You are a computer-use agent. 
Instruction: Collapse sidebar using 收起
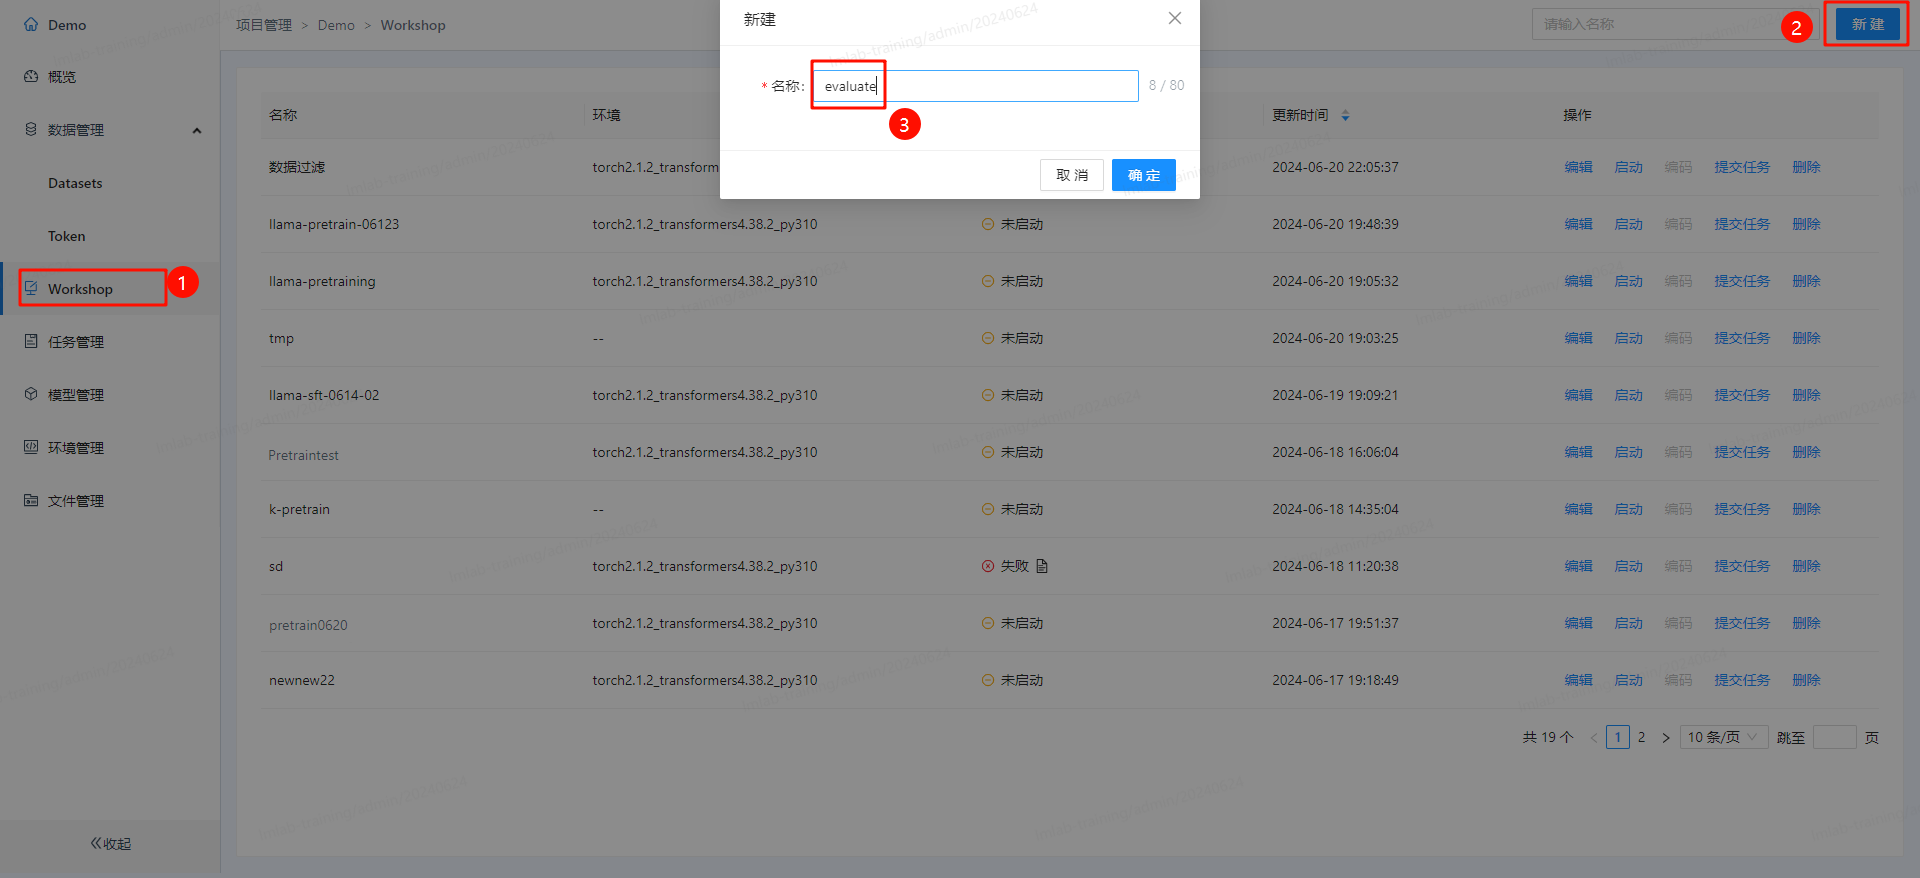point(110,843)
